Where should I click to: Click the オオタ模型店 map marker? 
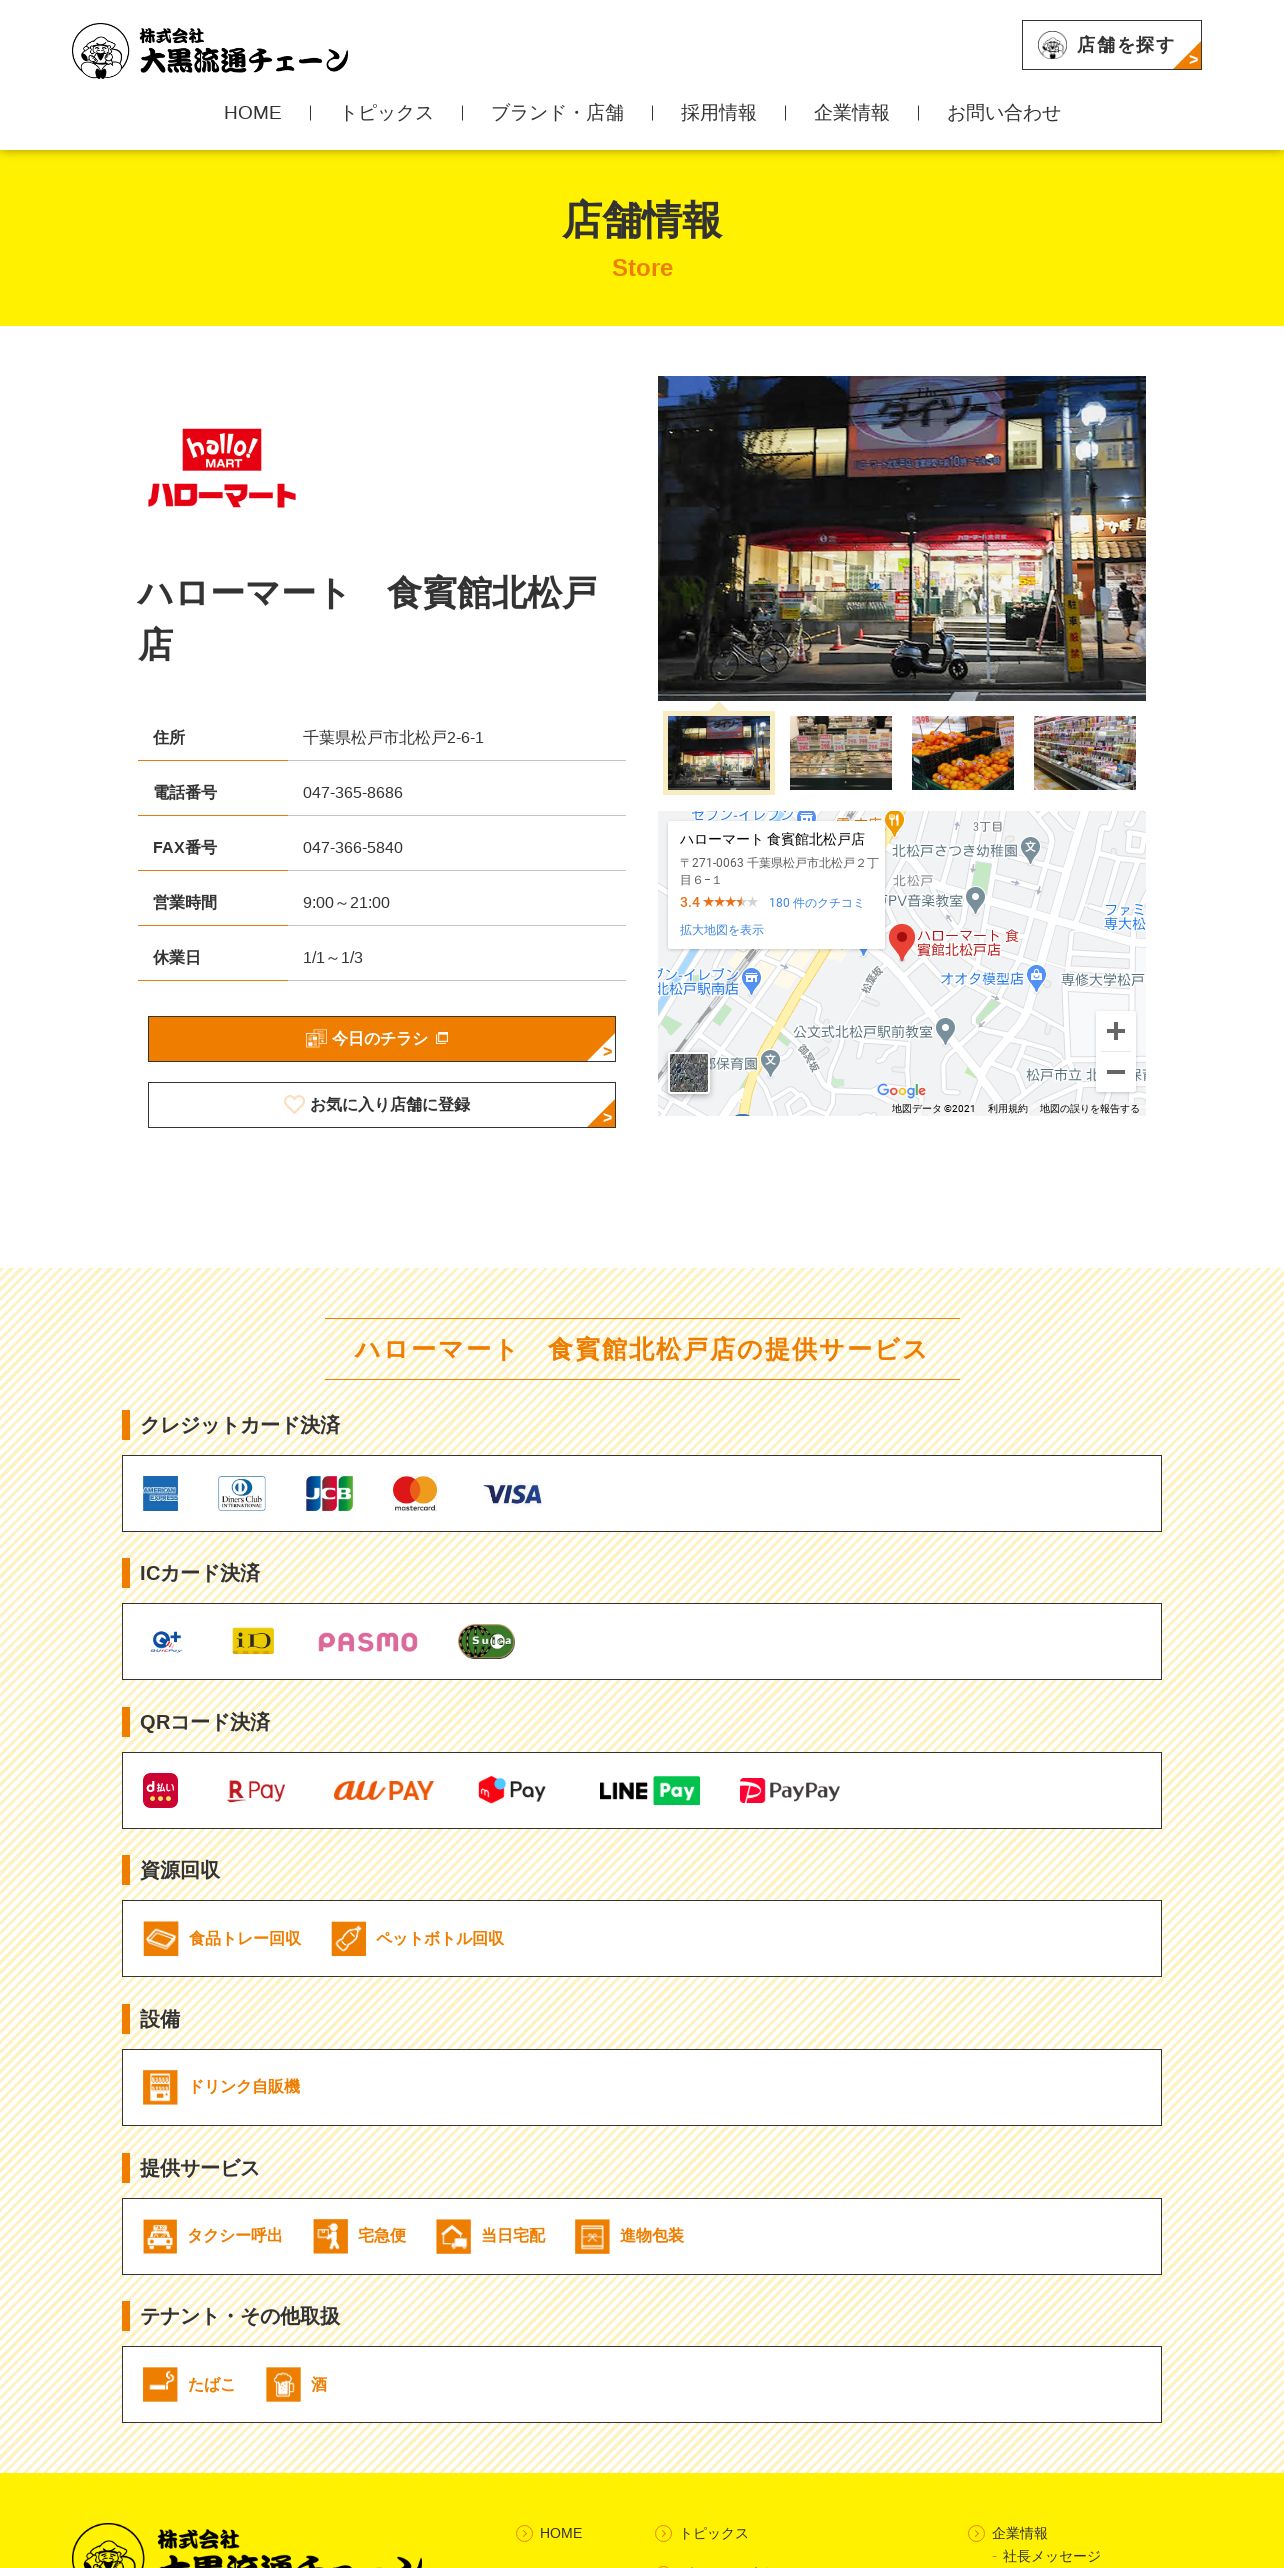click(x=1036, y=976)
